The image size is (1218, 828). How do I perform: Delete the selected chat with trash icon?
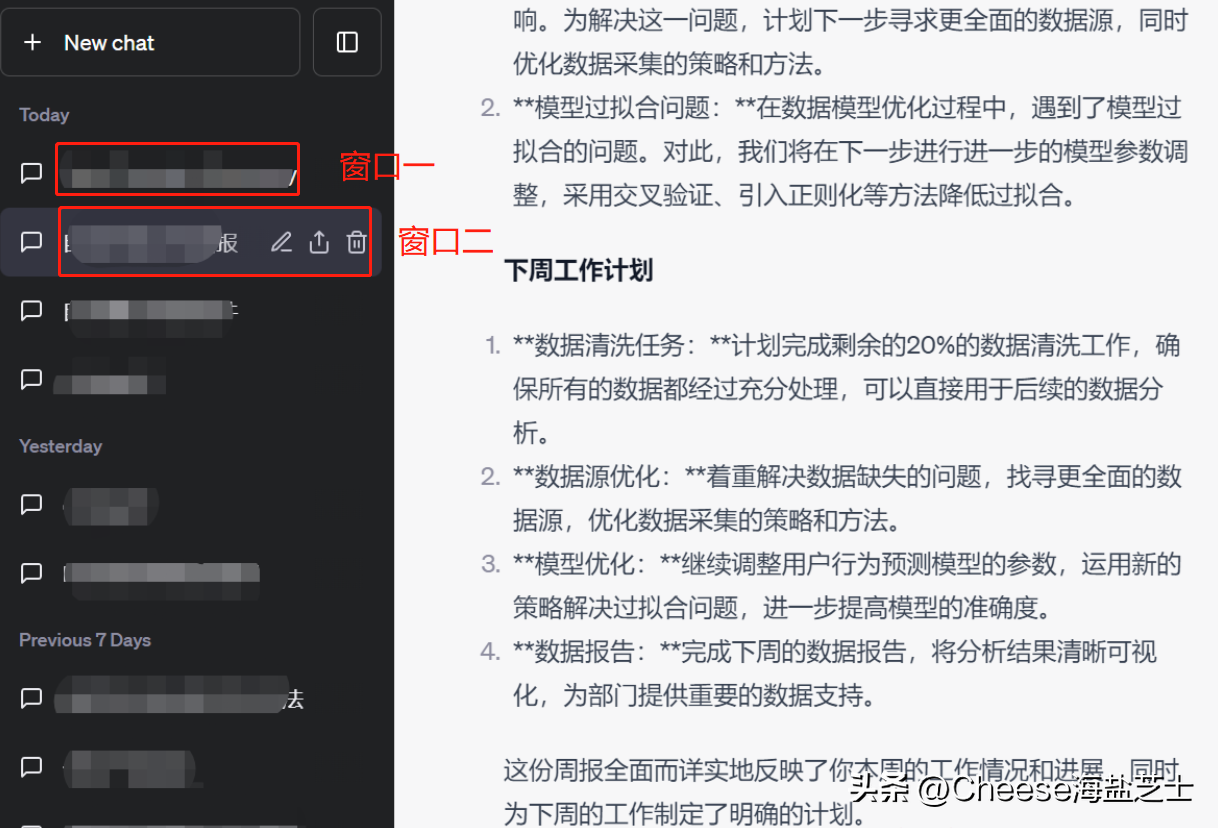357,242
